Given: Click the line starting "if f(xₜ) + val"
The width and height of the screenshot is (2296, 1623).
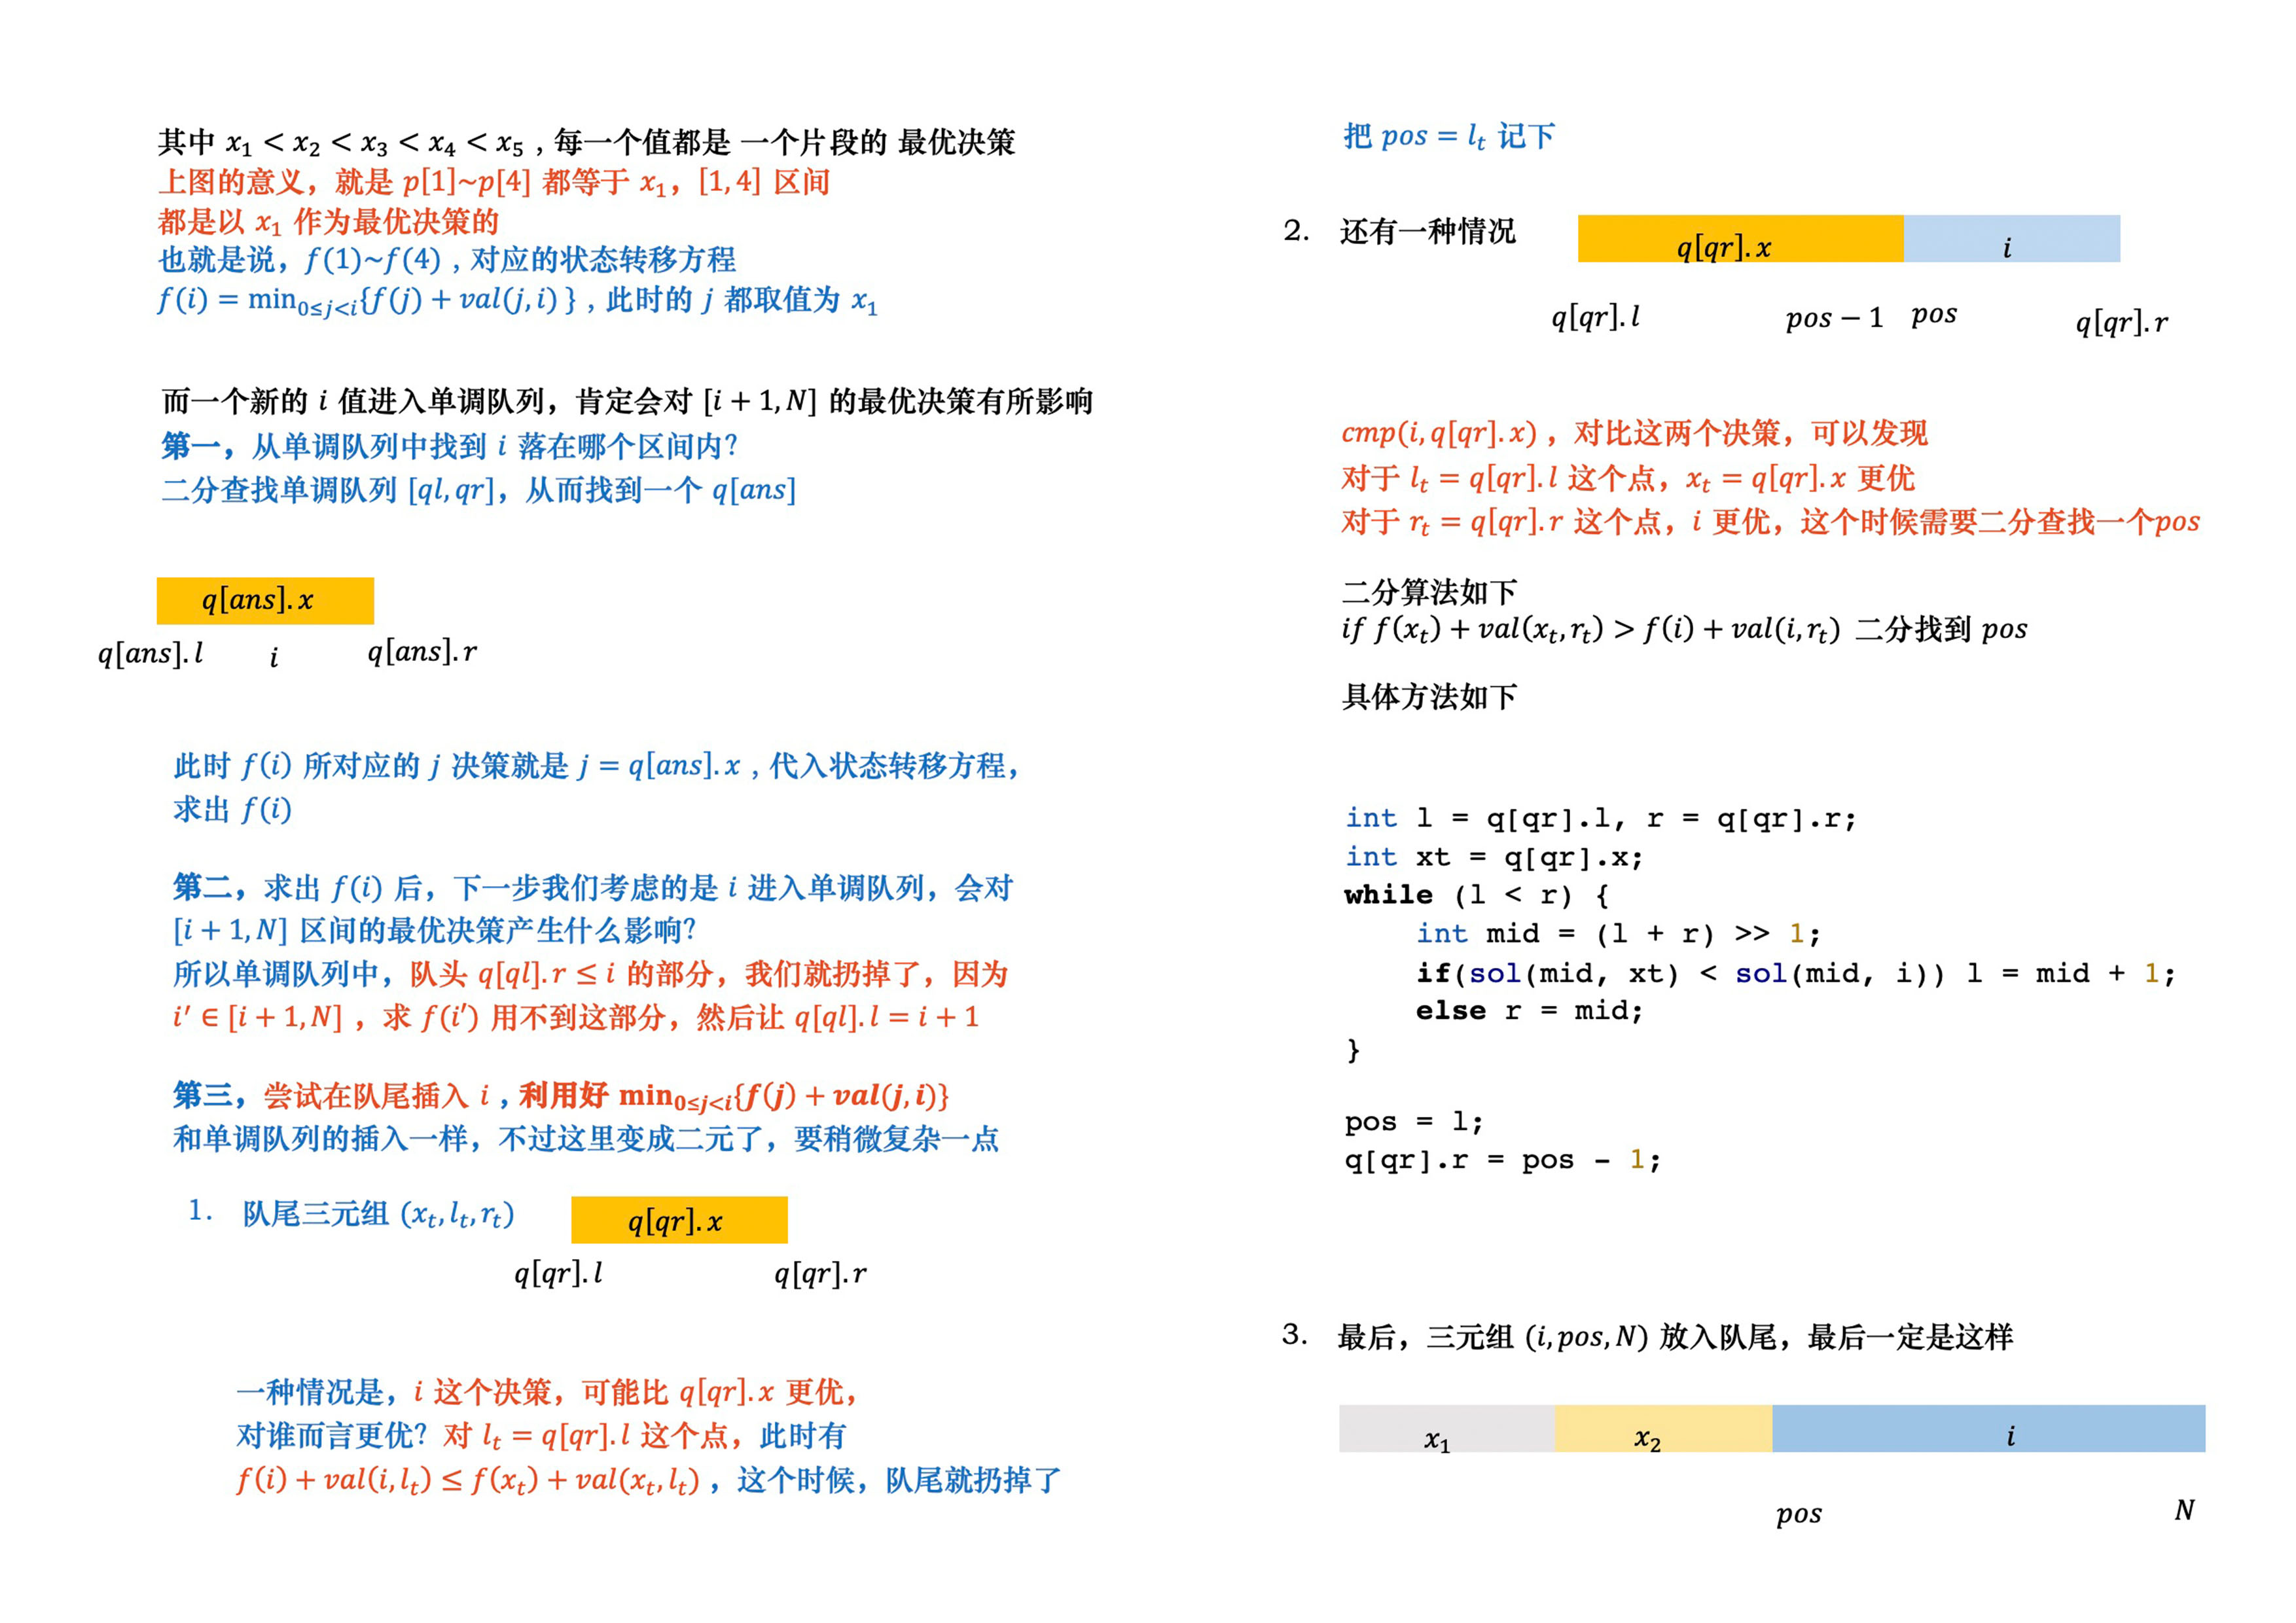Looking at the screenshot, I should (x=1684, y=630).
